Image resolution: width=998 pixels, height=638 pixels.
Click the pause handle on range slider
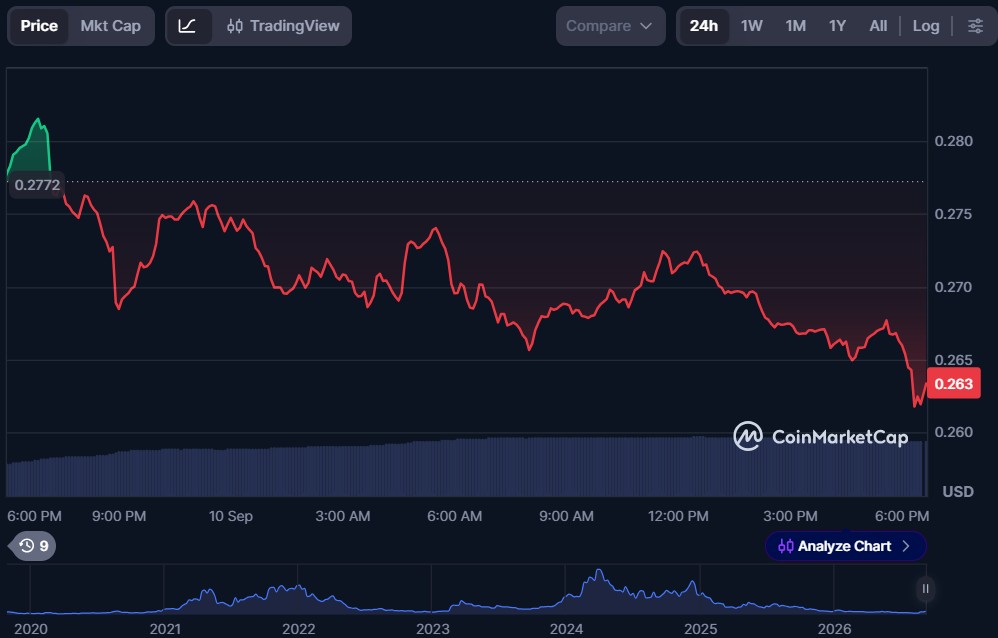point(925,589)
